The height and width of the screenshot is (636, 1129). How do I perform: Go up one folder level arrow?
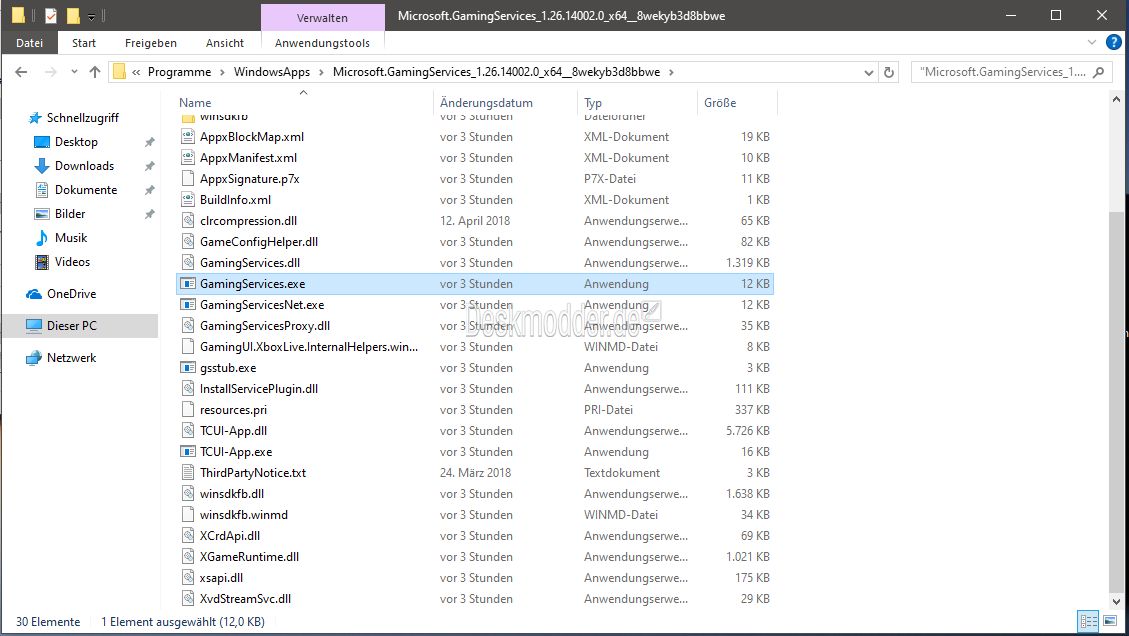(94, 72)
